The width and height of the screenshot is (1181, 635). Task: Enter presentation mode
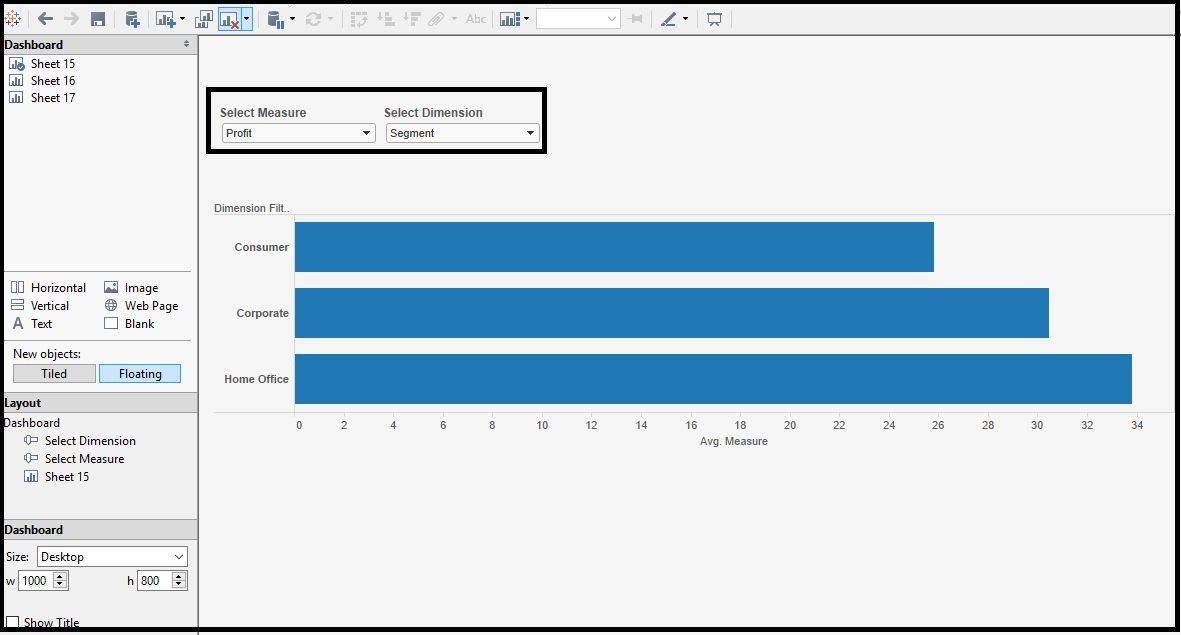714,18
